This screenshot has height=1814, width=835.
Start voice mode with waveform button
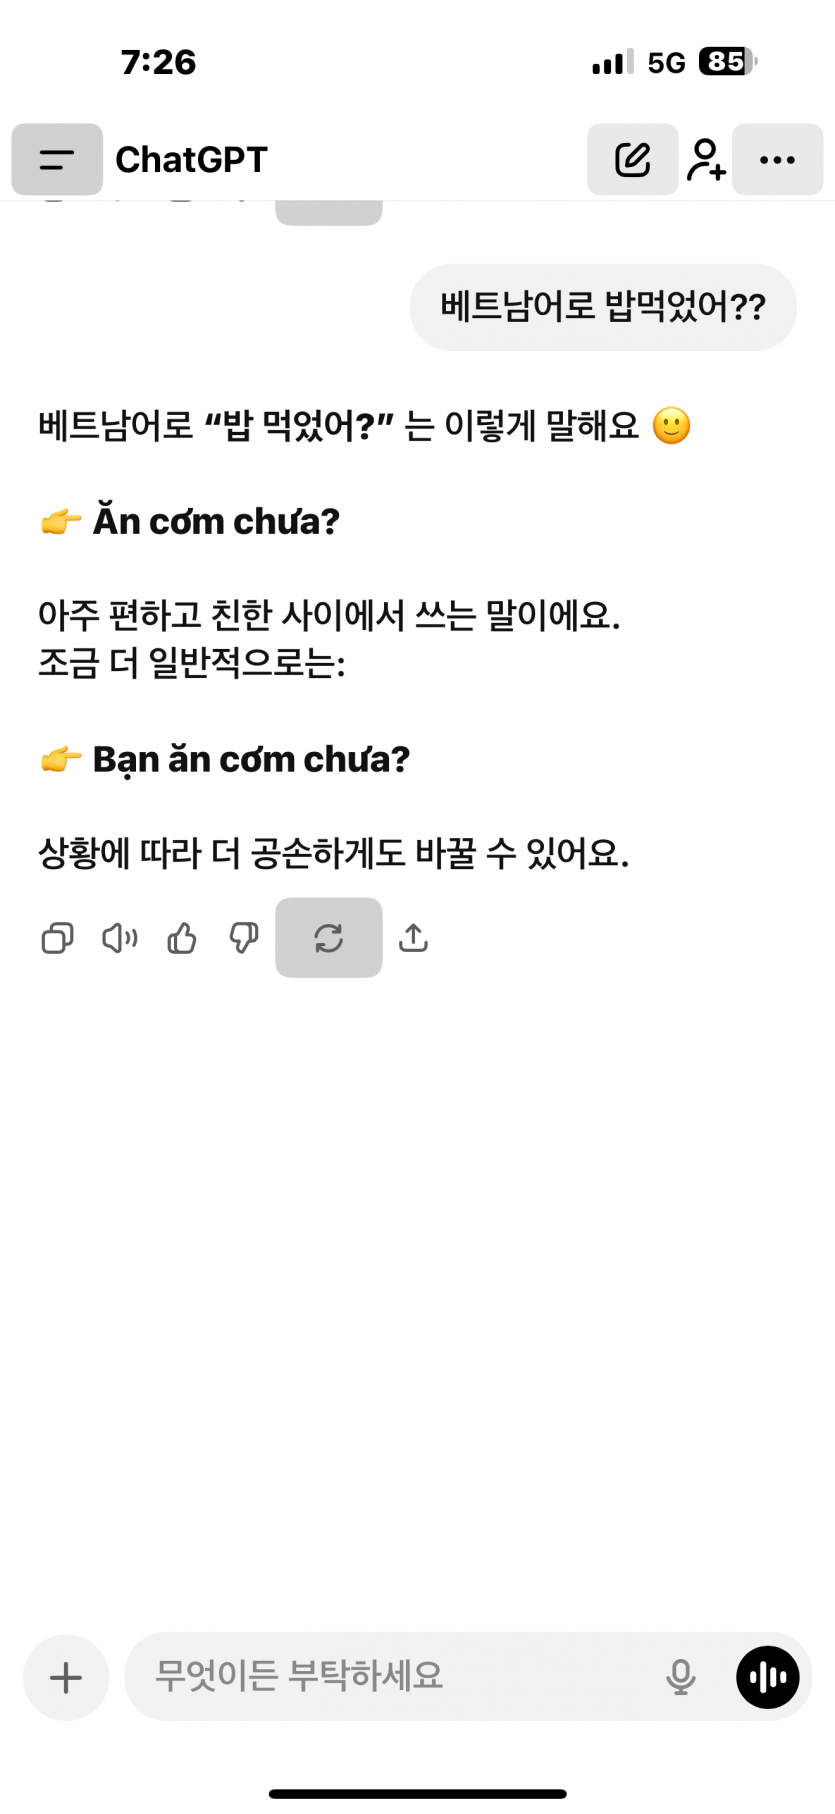767,1677
